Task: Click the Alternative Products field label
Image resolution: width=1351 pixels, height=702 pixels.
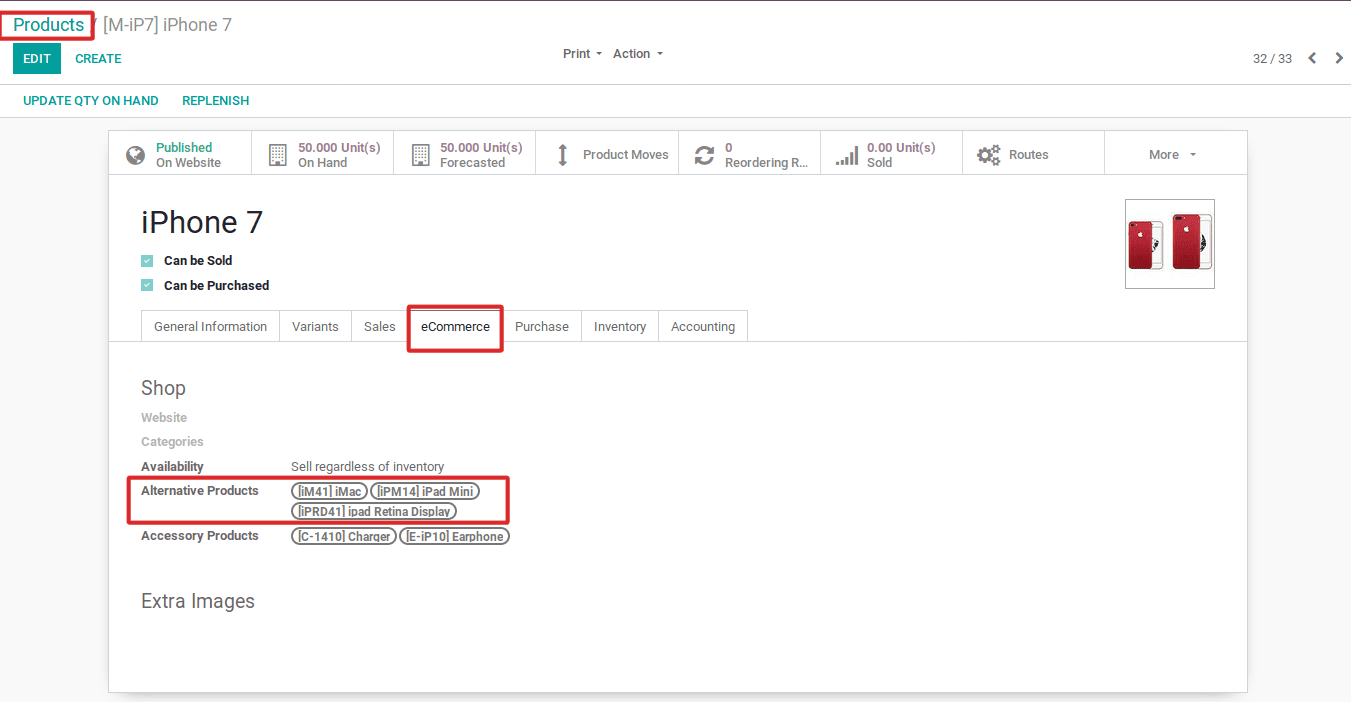Action: [x=200, y=491]
